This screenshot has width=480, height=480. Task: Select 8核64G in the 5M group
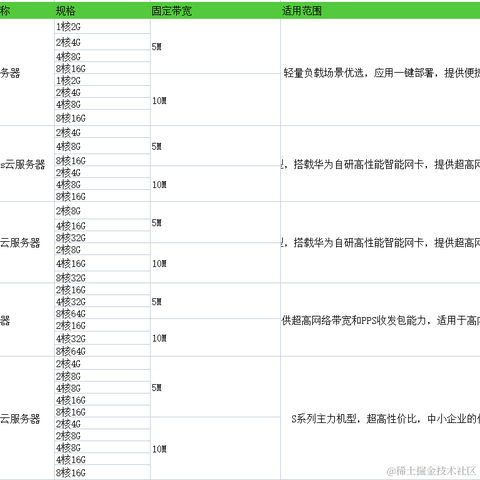click(x=102, y=313)
